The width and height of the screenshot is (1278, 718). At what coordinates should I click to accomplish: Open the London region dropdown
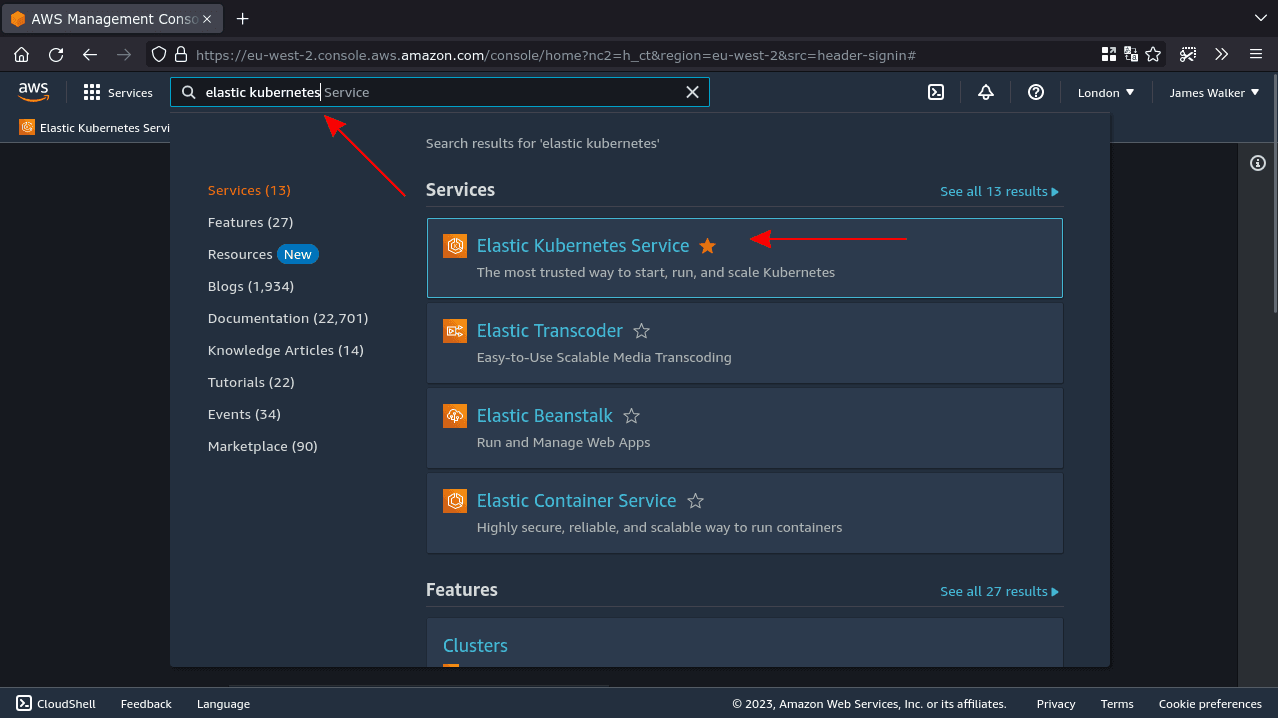1106,92
